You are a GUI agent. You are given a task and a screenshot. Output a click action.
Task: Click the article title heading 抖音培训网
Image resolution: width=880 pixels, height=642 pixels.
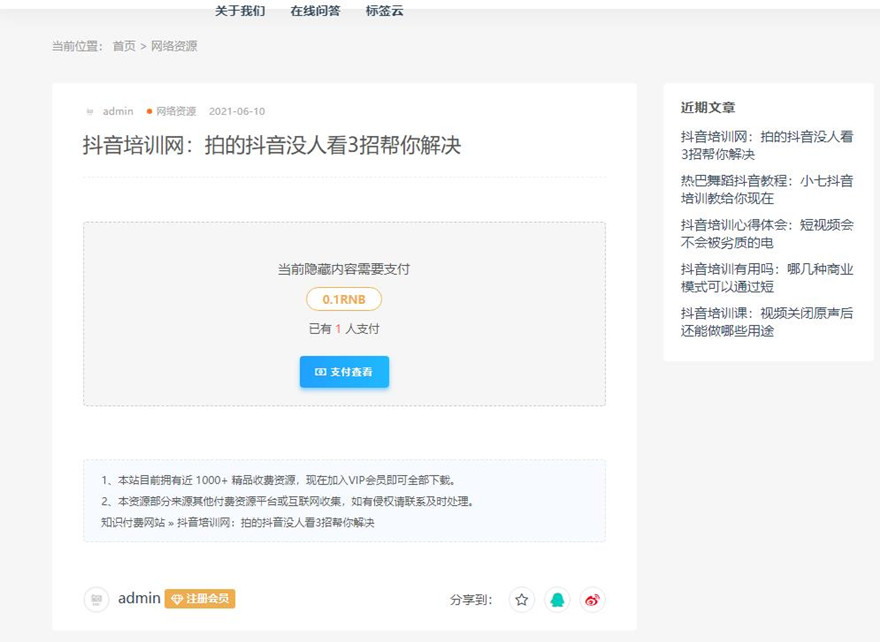click(x=272, y=145)
